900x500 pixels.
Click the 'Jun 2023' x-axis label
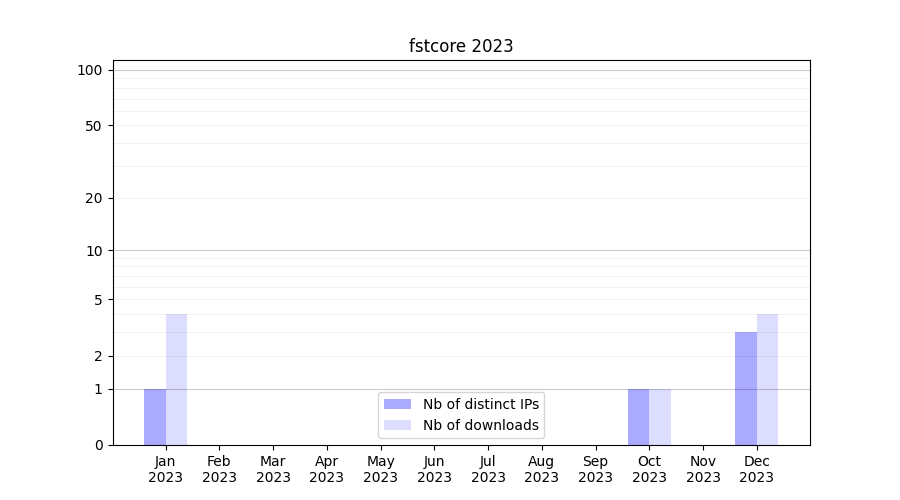(434, 469)
